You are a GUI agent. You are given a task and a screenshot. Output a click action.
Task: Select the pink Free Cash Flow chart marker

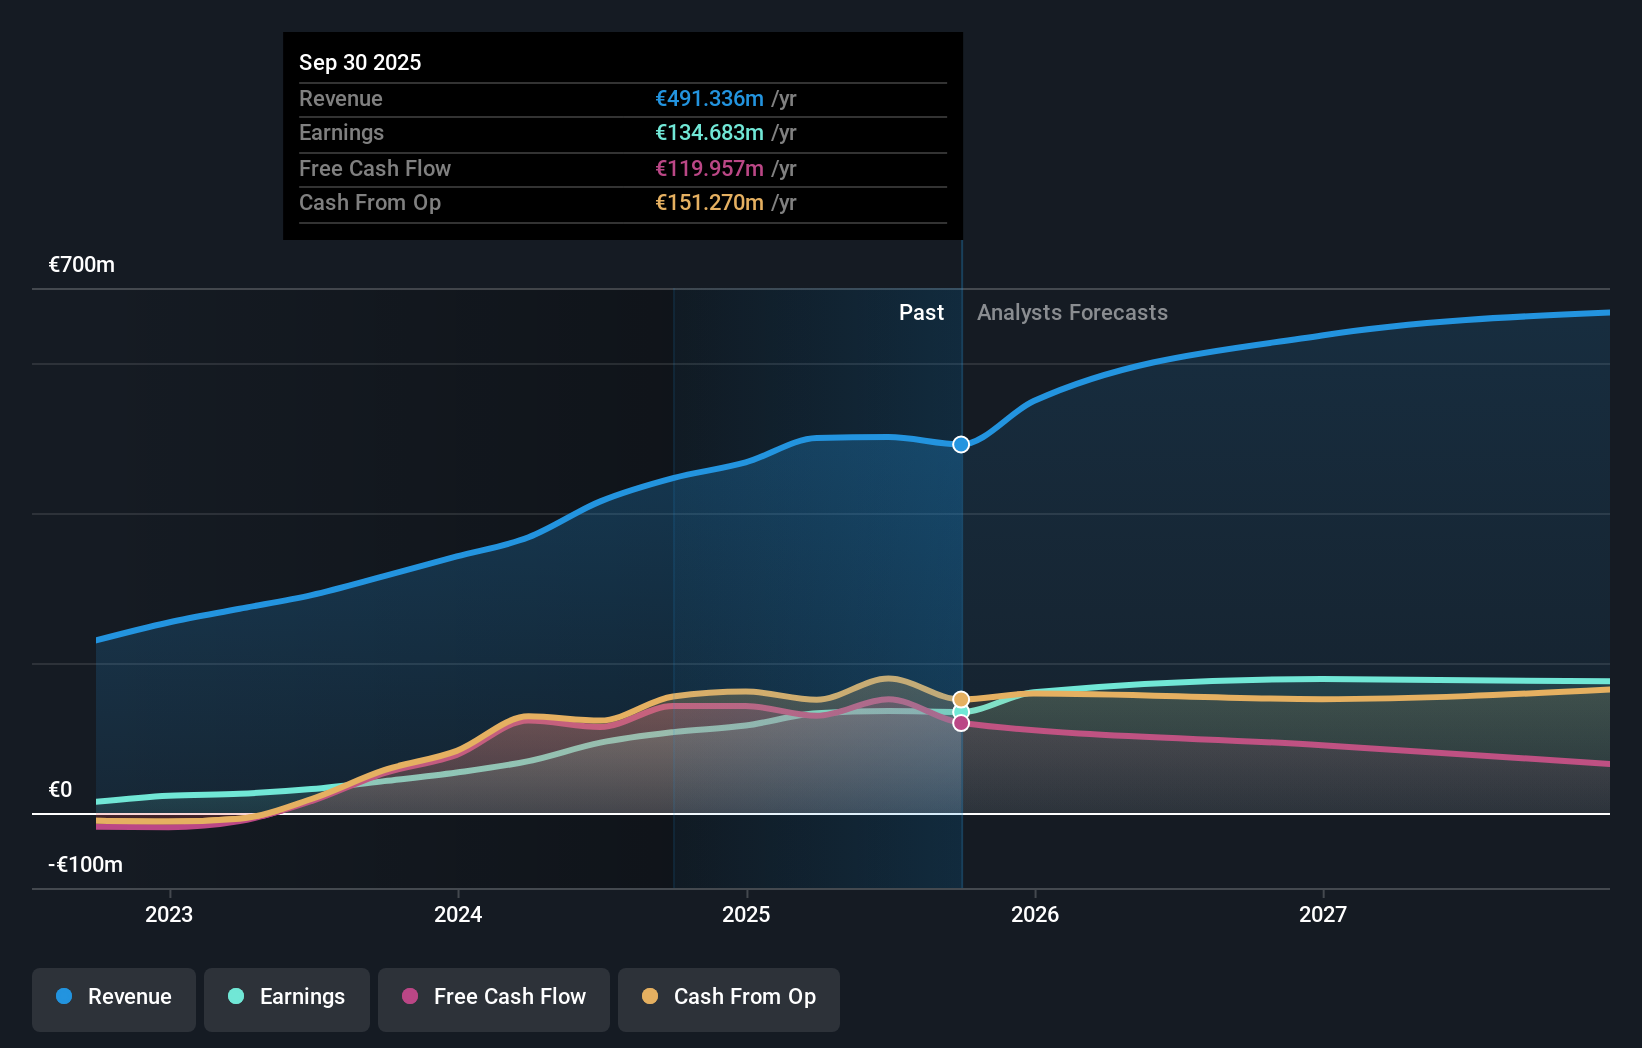pos(960,723)
